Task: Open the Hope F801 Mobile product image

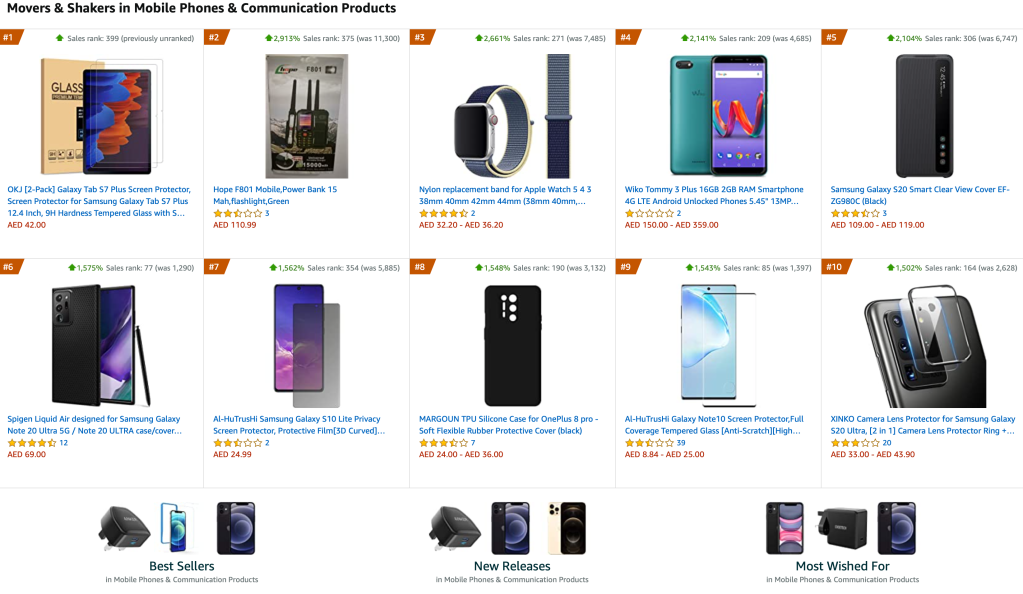Action: coord(306,115)
